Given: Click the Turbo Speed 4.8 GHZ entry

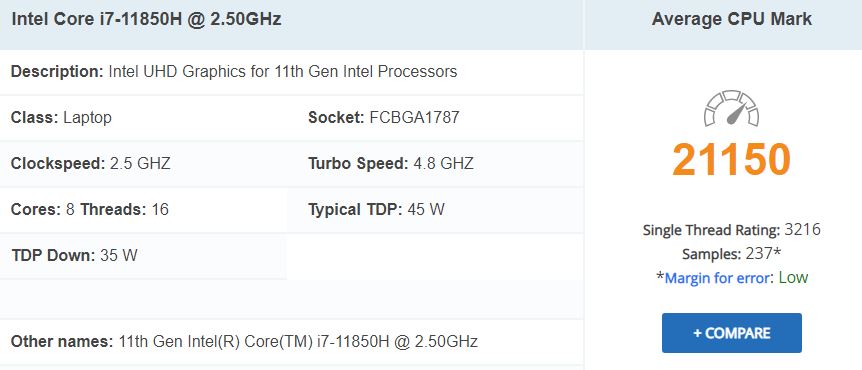Looking at the screenshot, I should coord(391,163).
